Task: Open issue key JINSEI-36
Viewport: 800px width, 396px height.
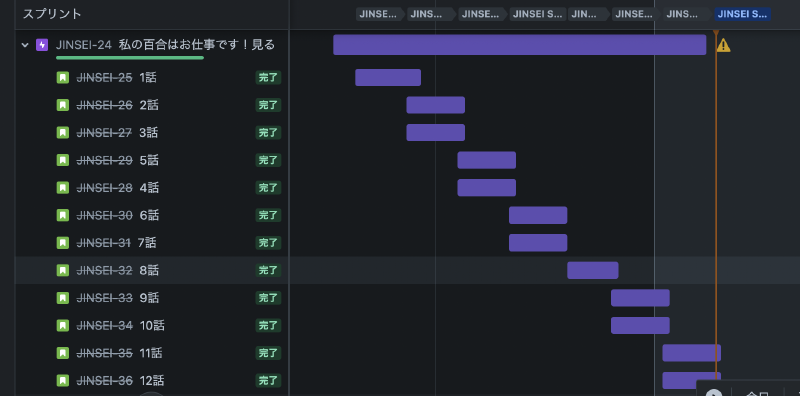Action: pos(104,380)
